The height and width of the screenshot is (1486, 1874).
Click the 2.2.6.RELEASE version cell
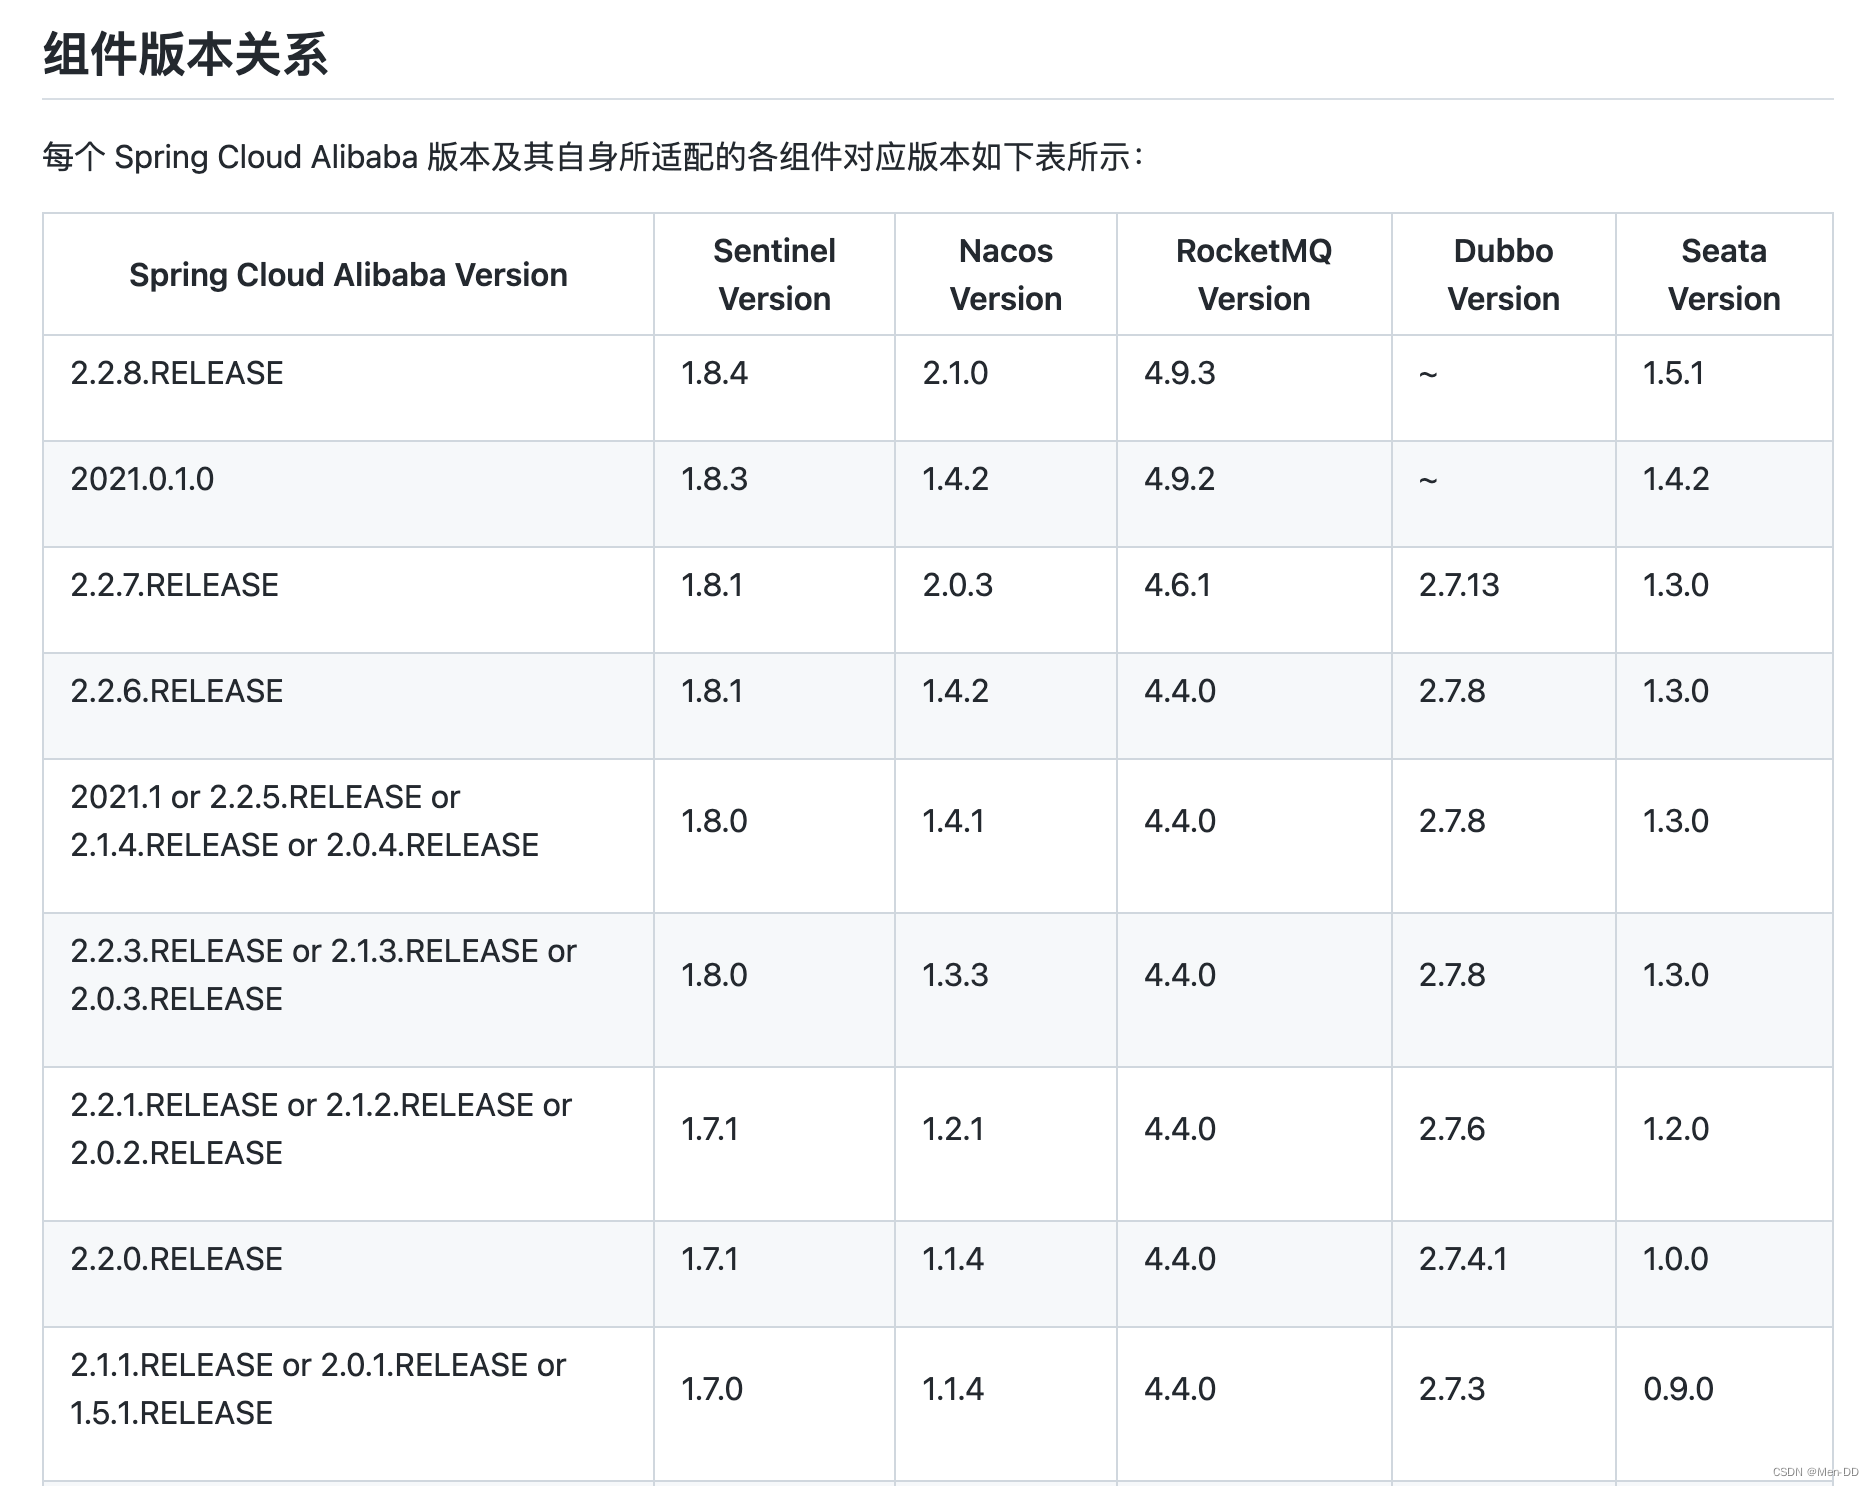point(177,691)
